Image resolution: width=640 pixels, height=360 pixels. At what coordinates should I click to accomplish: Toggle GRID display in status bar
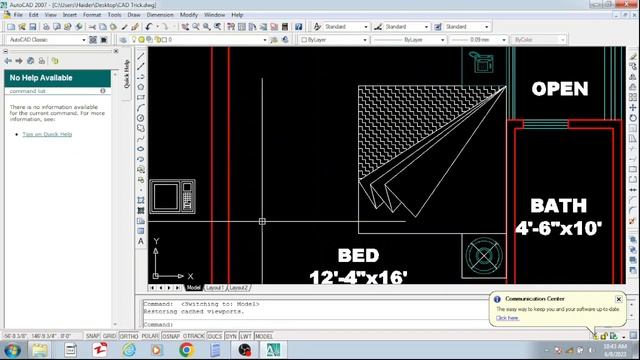point(109,336)
